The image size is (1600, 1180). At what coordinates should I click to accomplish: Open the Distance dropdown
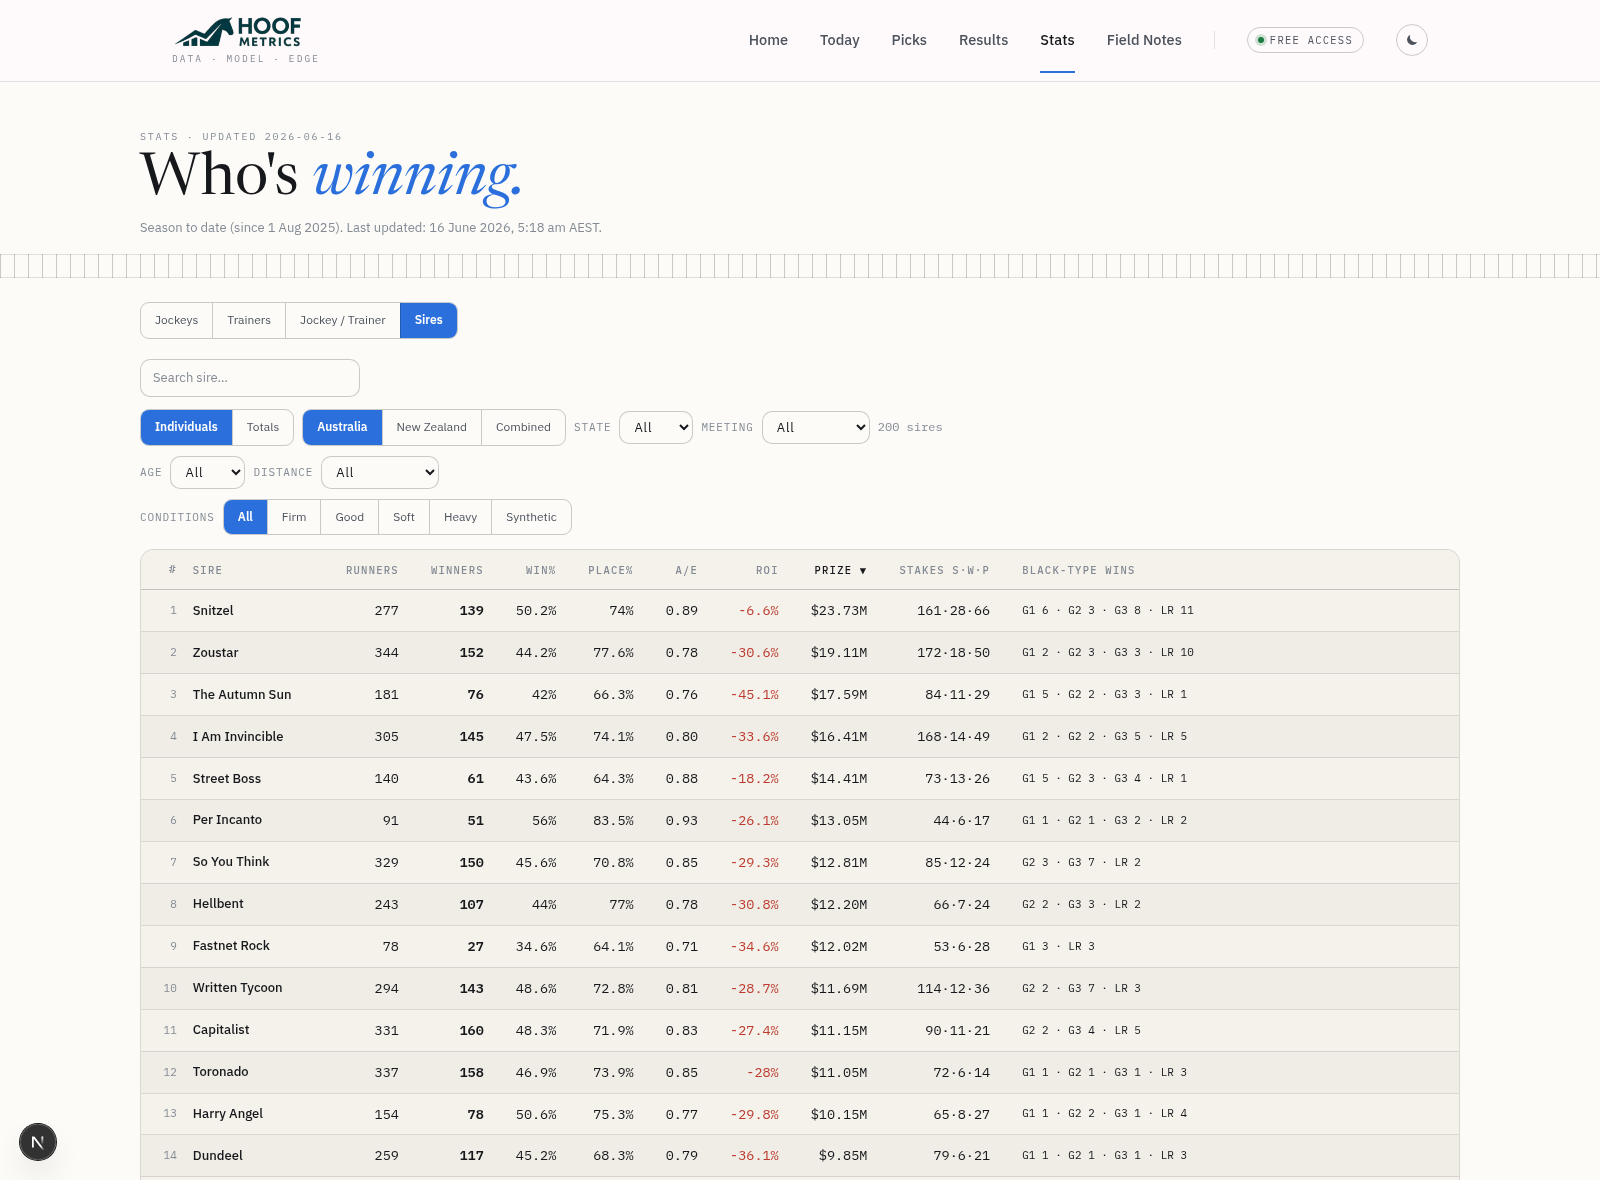[380, 472]
